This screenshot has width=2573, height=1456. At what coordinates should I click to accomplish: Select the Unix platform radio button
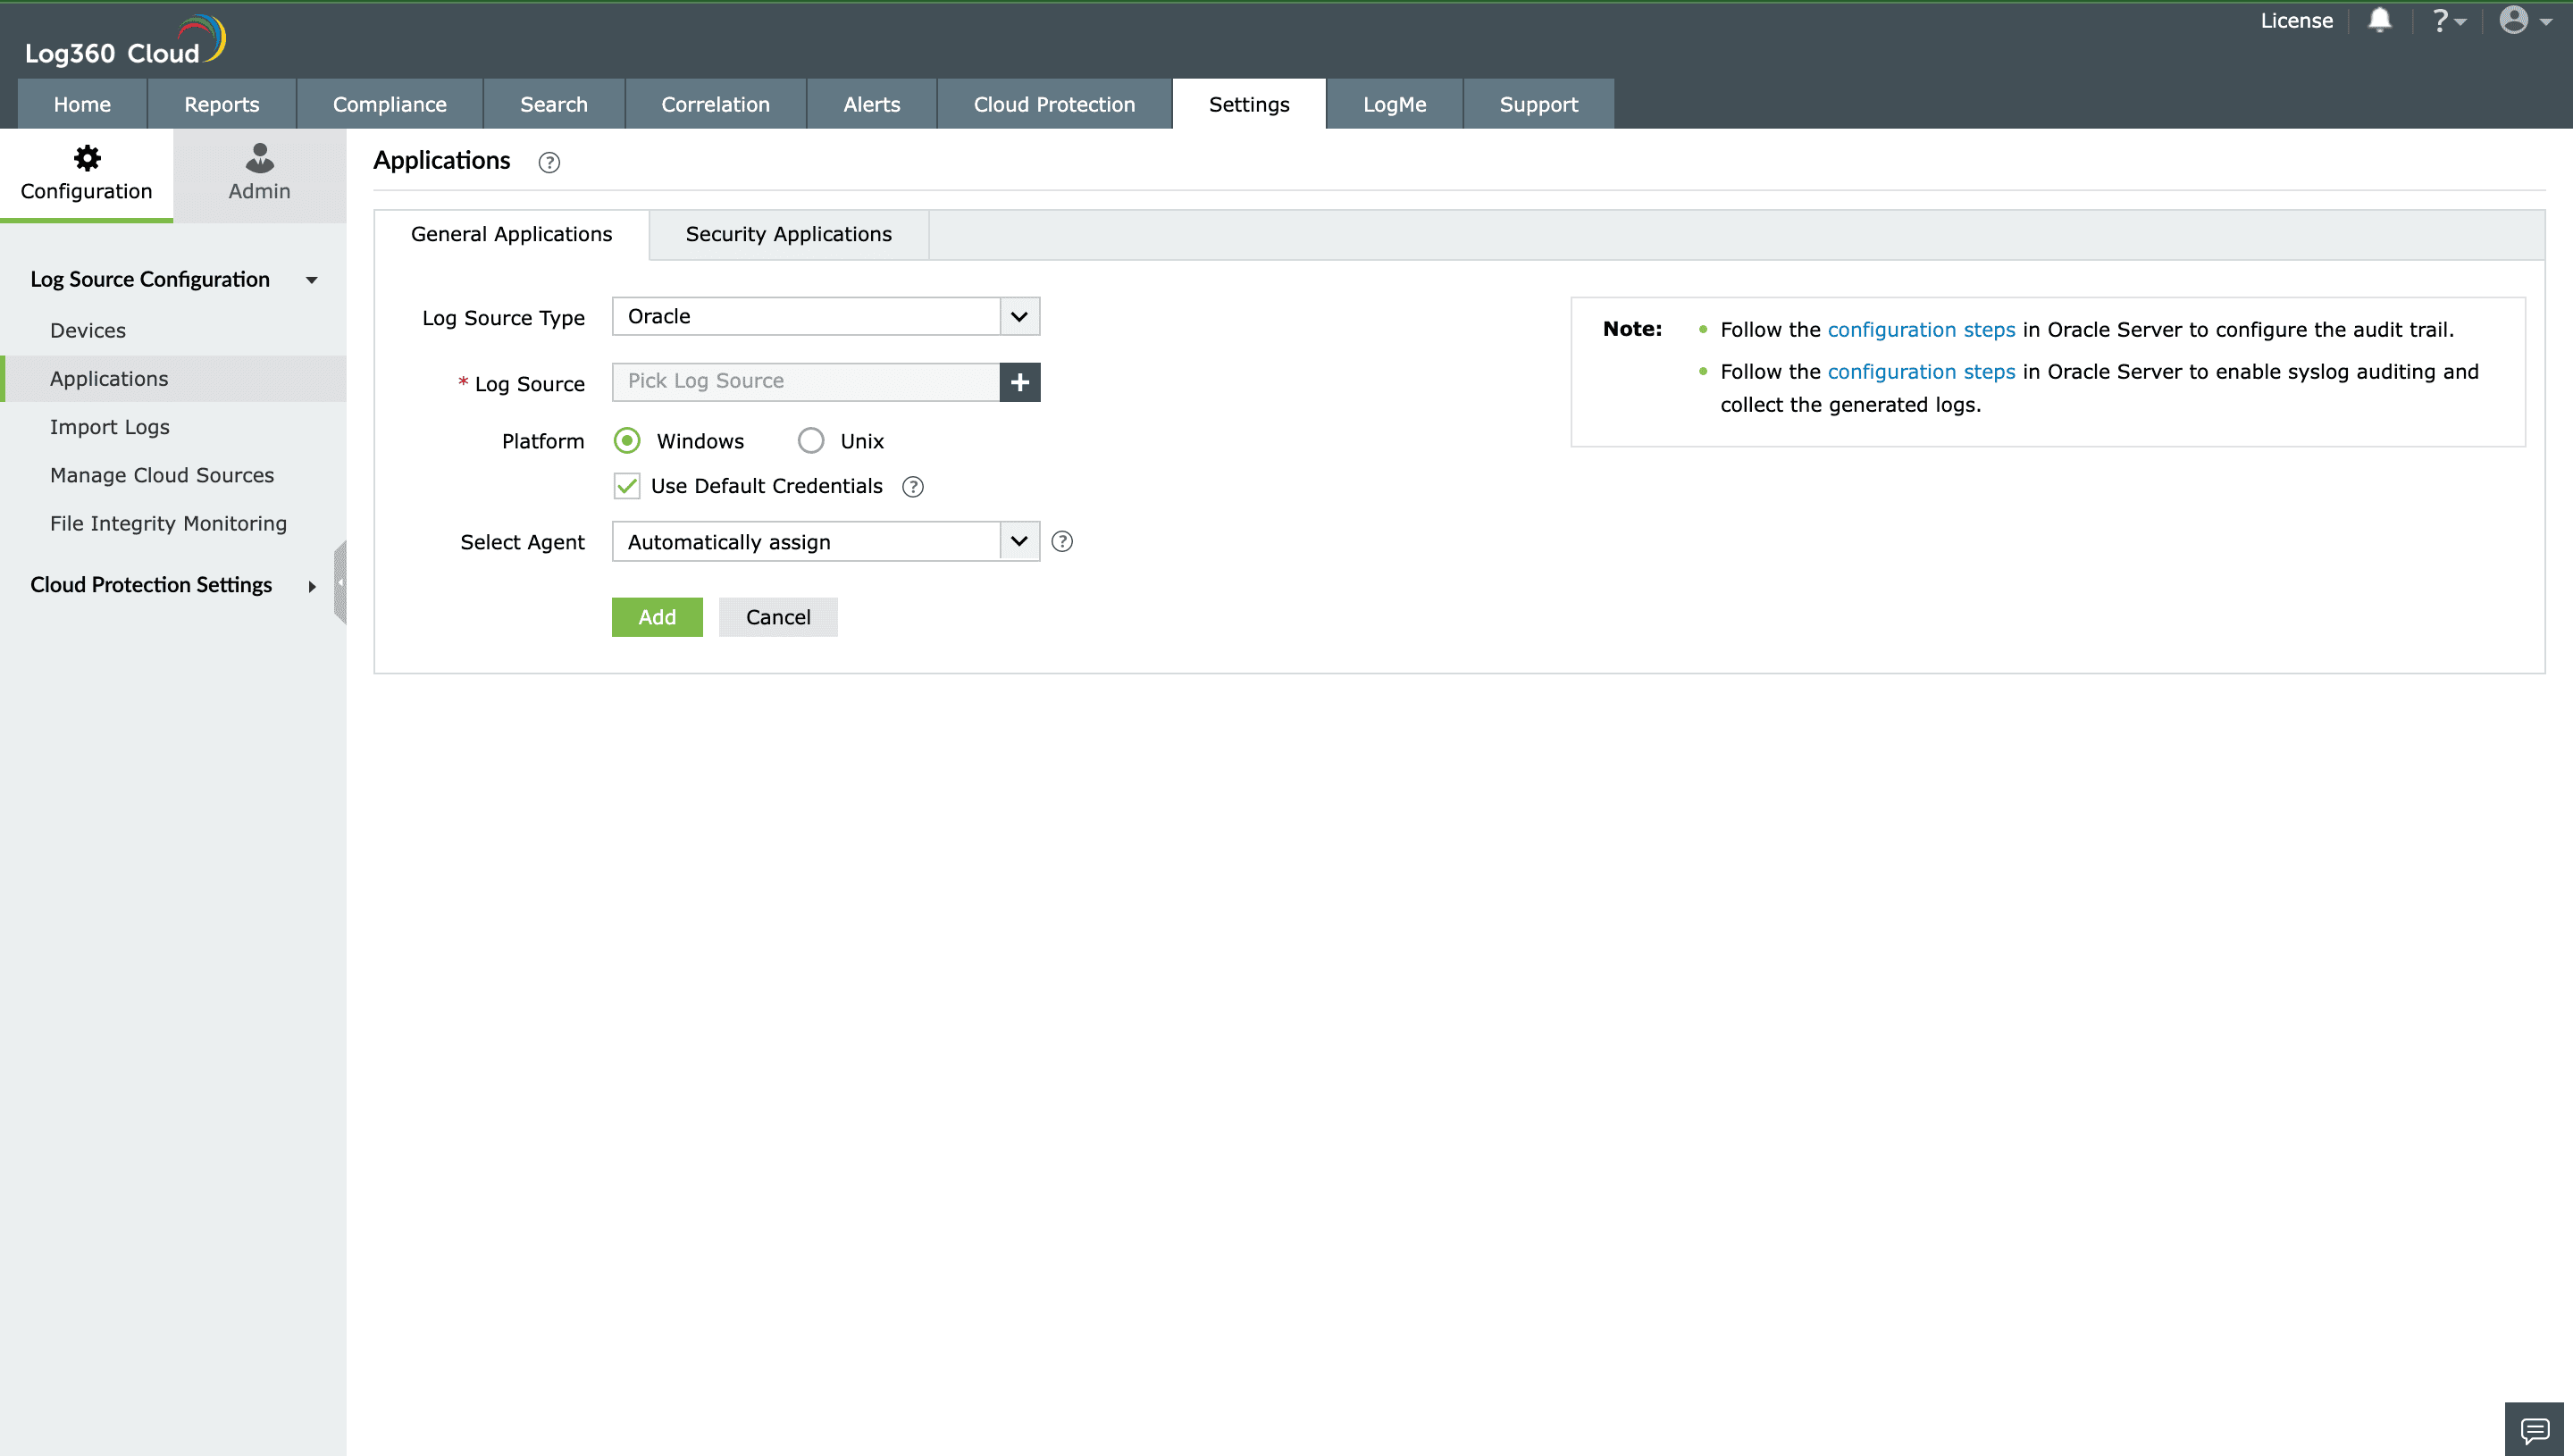tap(811, 441)
